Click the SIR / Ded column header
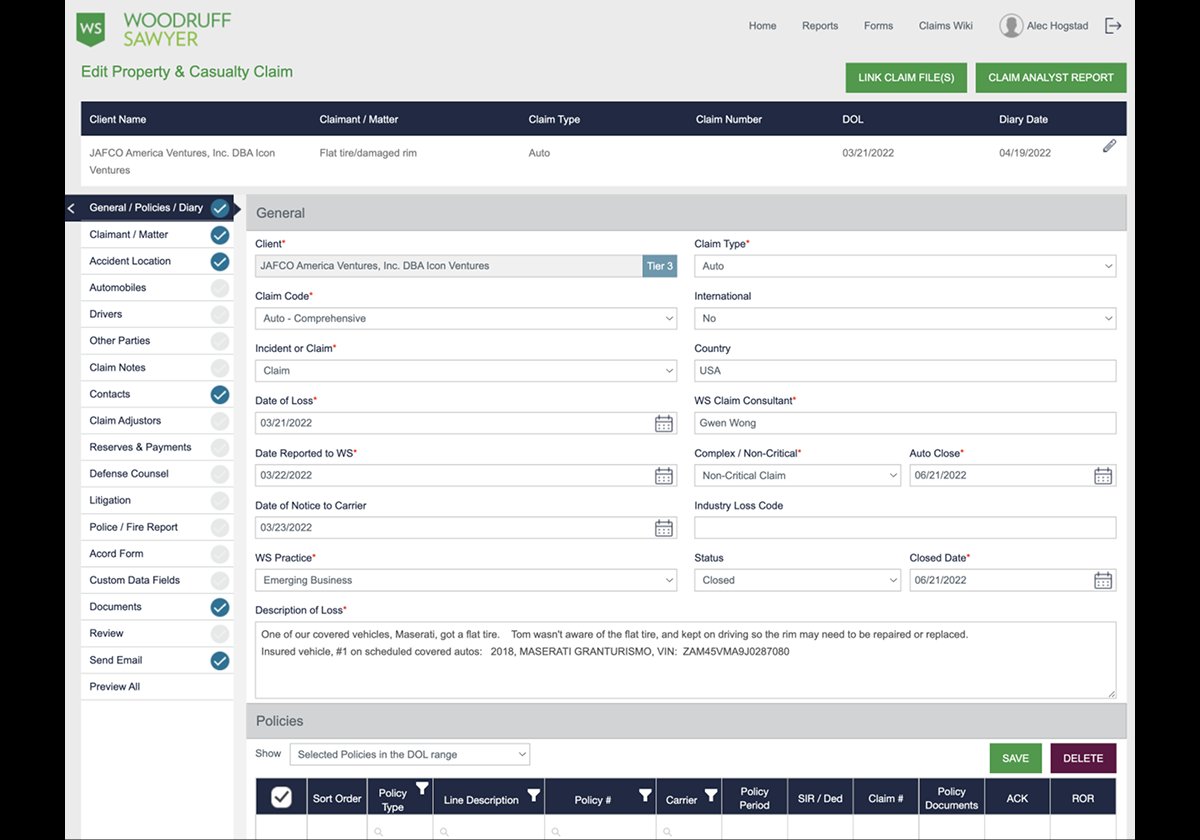The height and width of the screenshot is (840, 1200). pos(820,799)
